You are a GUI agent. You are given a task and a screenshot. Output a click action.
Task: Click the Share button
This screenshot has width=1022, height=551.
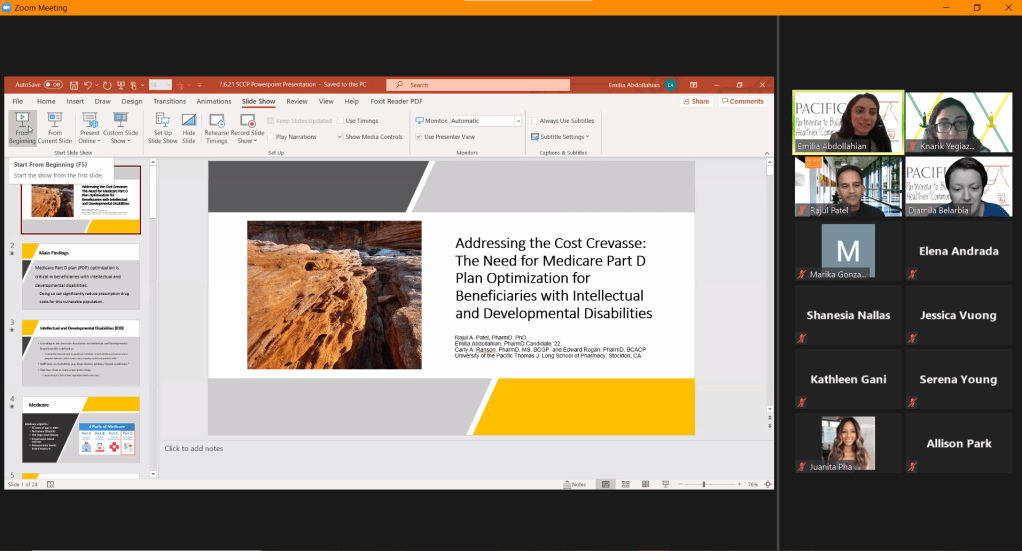point(696,101)
